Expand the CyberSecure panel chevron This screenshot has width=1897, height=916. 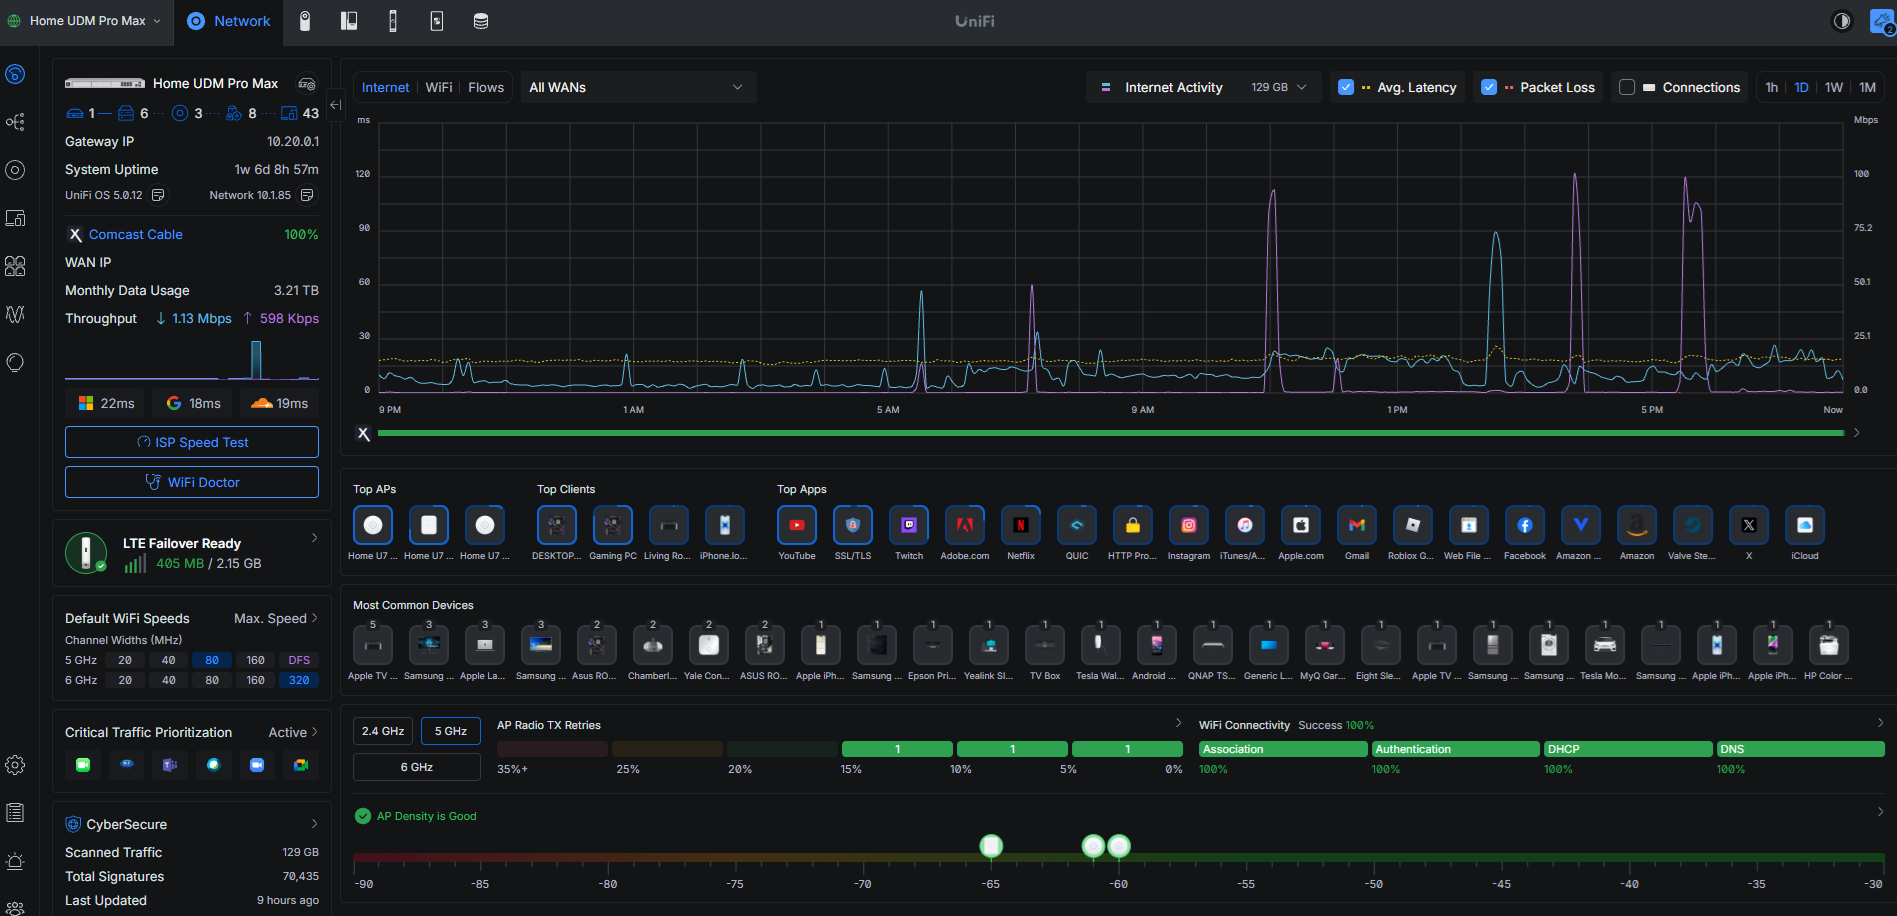(314, 824)
